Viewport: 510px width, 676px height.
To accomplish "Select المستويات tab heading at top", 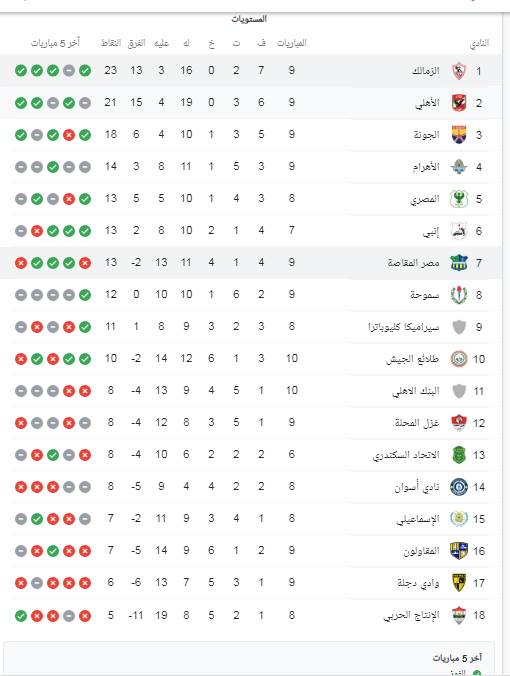I will [x=249, y=19].
